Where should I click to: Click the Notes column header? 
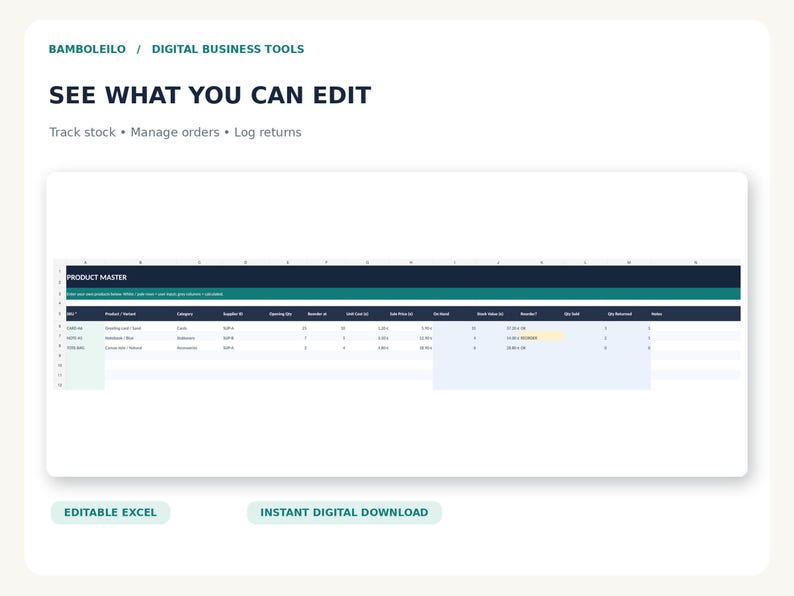tap(695, 314)
